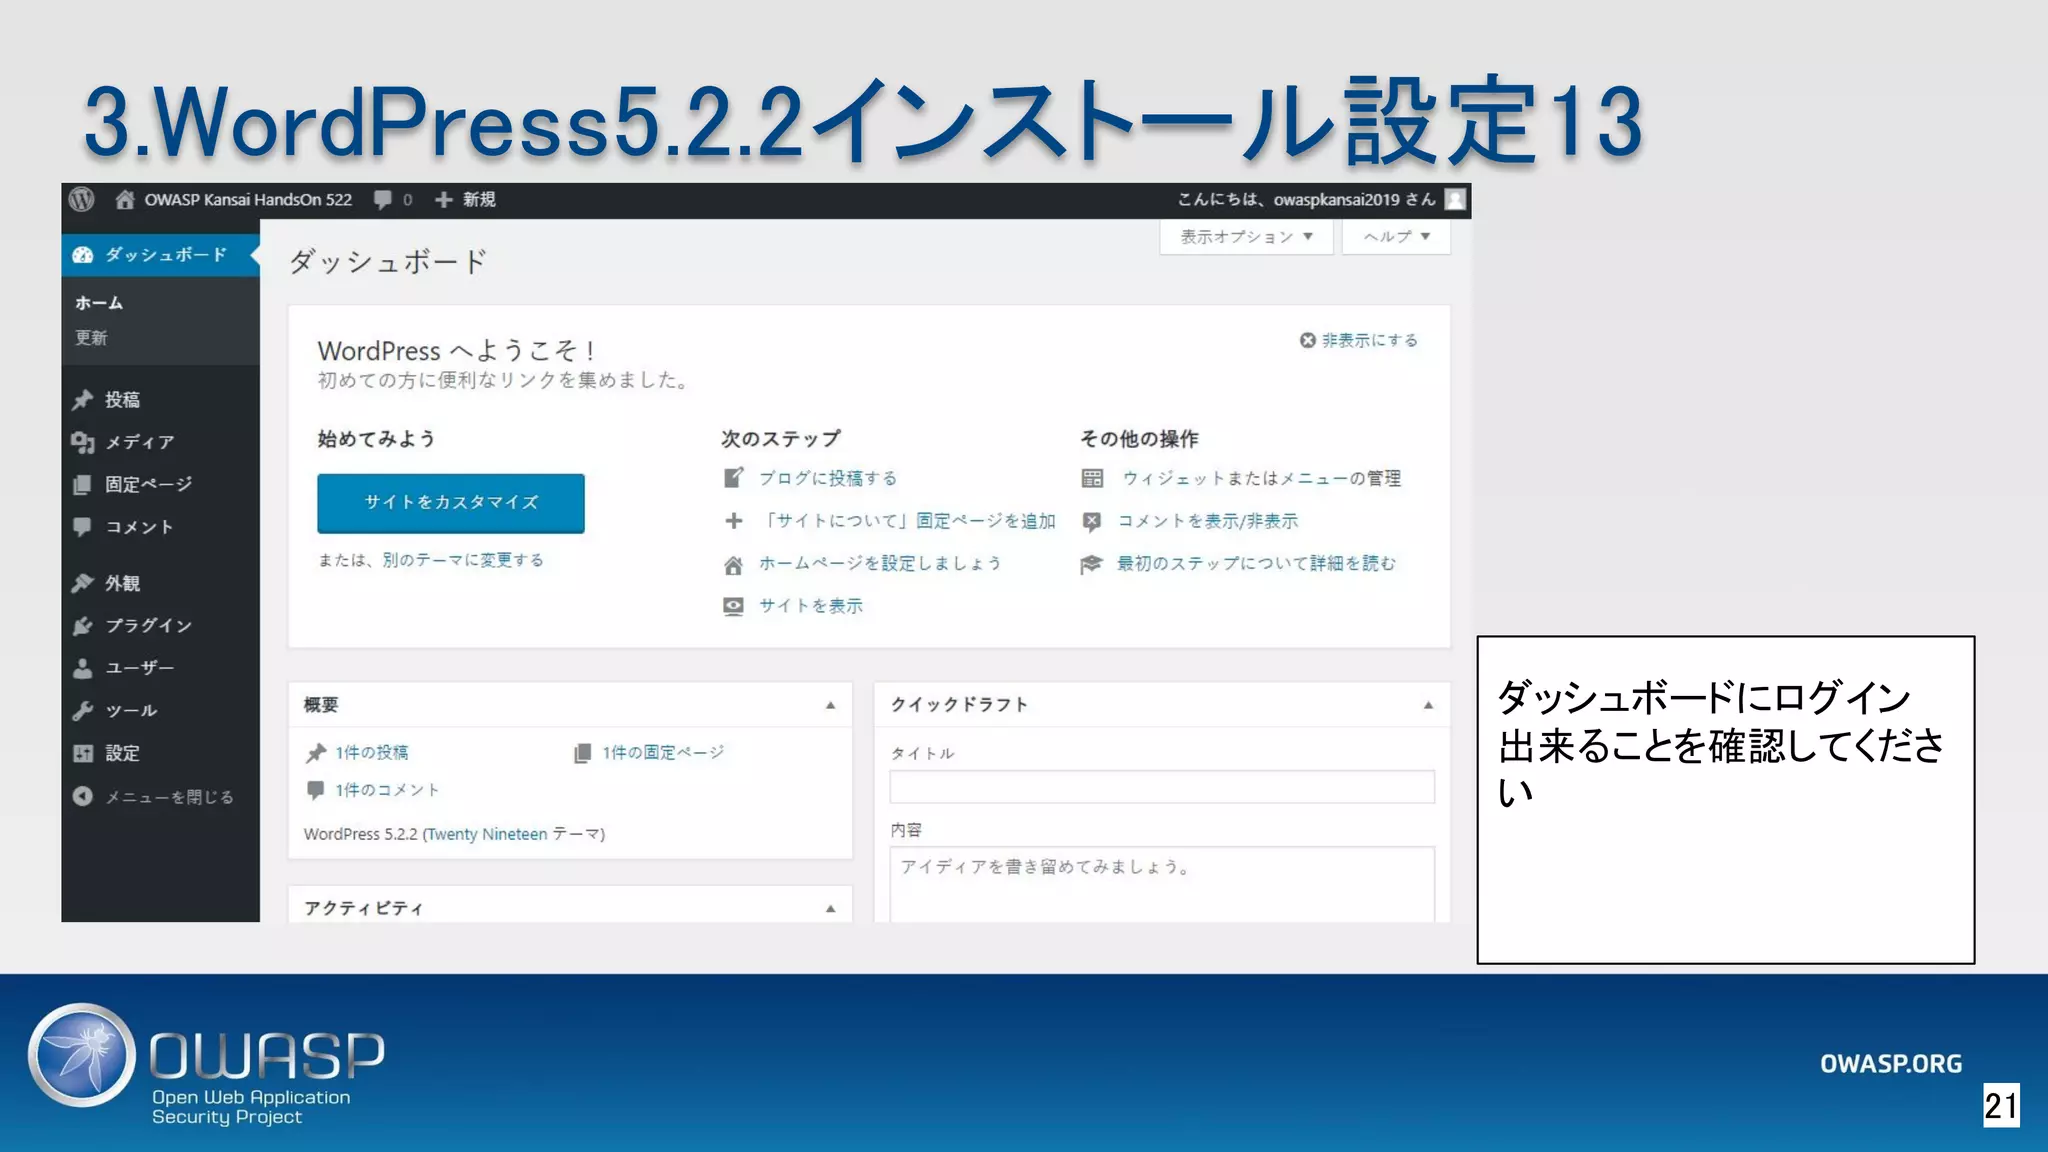Screen dimensions: 2048x1152
Task: Open 1件の投稿 link
Action: (x=372, y=753)
